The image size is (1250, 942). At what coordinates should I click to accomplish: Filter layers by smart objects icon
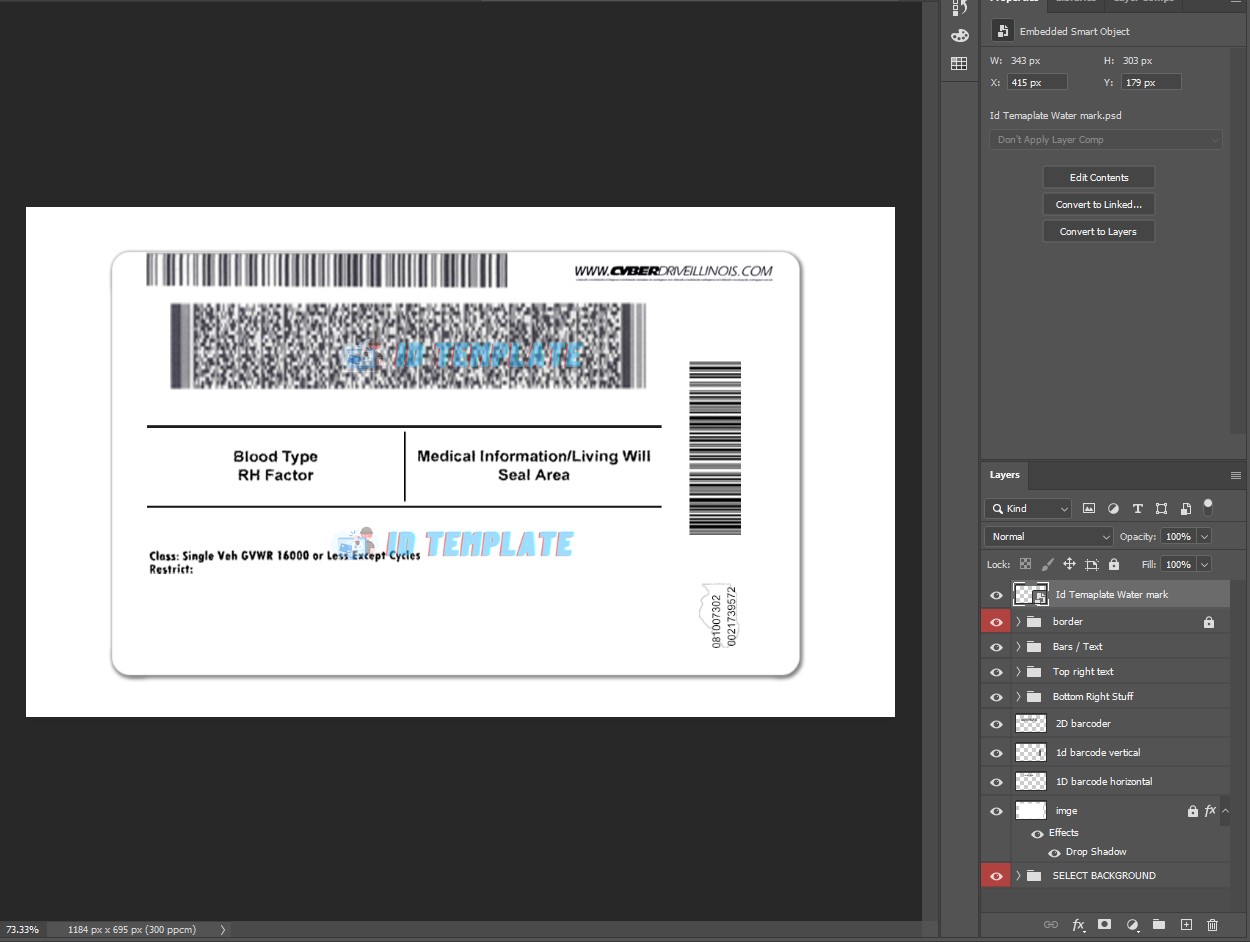tap(1185, 508)
